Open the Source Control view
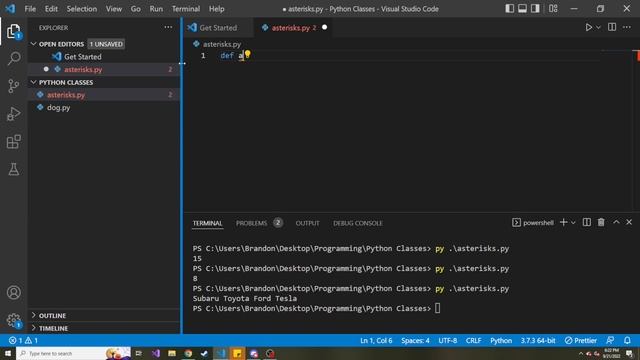The image size is (640, 360). pyautogui.click(x=13, y=86)
